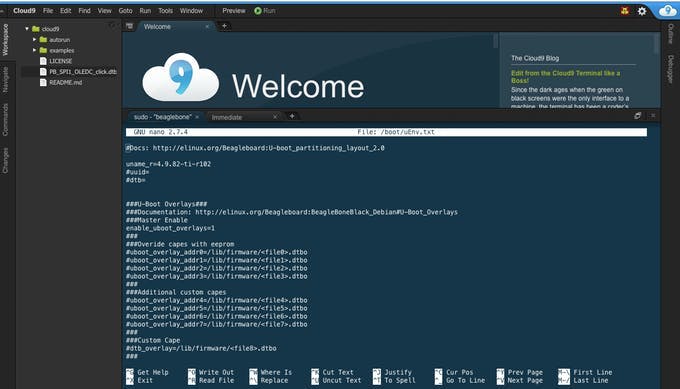Open the Outline panel on right
Viewport: 680px width, 389px height.
point(670,34)
